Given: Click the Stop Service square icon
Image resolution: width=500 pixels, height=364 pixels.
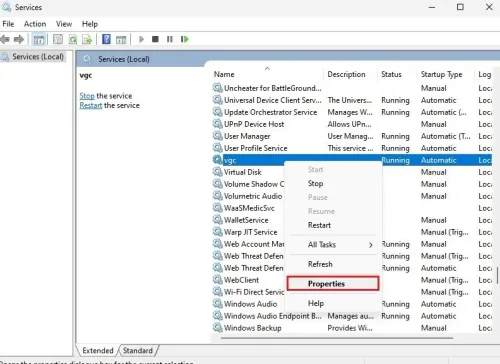Looking at the screenshot, I should (x=155, y=39).
